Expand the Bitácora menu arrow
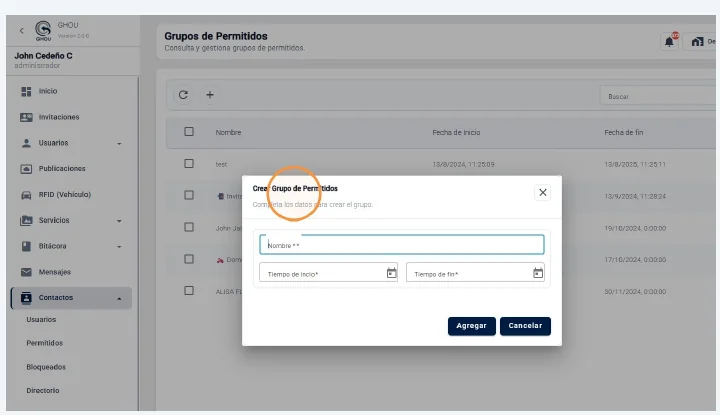The width and height of the screenshot is (720, 415). pyautogui.click(x=119, y=247)
